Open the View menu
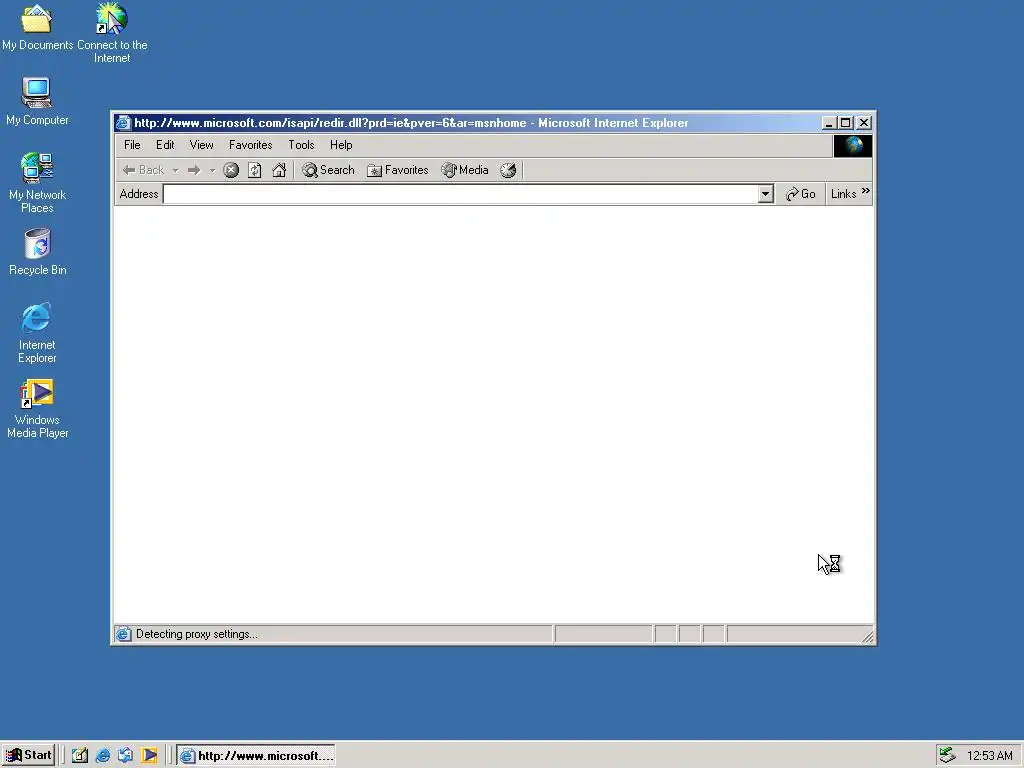This screenshot has height=768, width=1024. (201, 145)
